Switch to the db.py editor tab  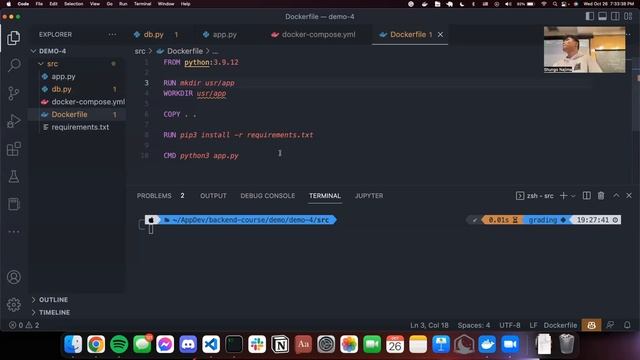[153, 35]
